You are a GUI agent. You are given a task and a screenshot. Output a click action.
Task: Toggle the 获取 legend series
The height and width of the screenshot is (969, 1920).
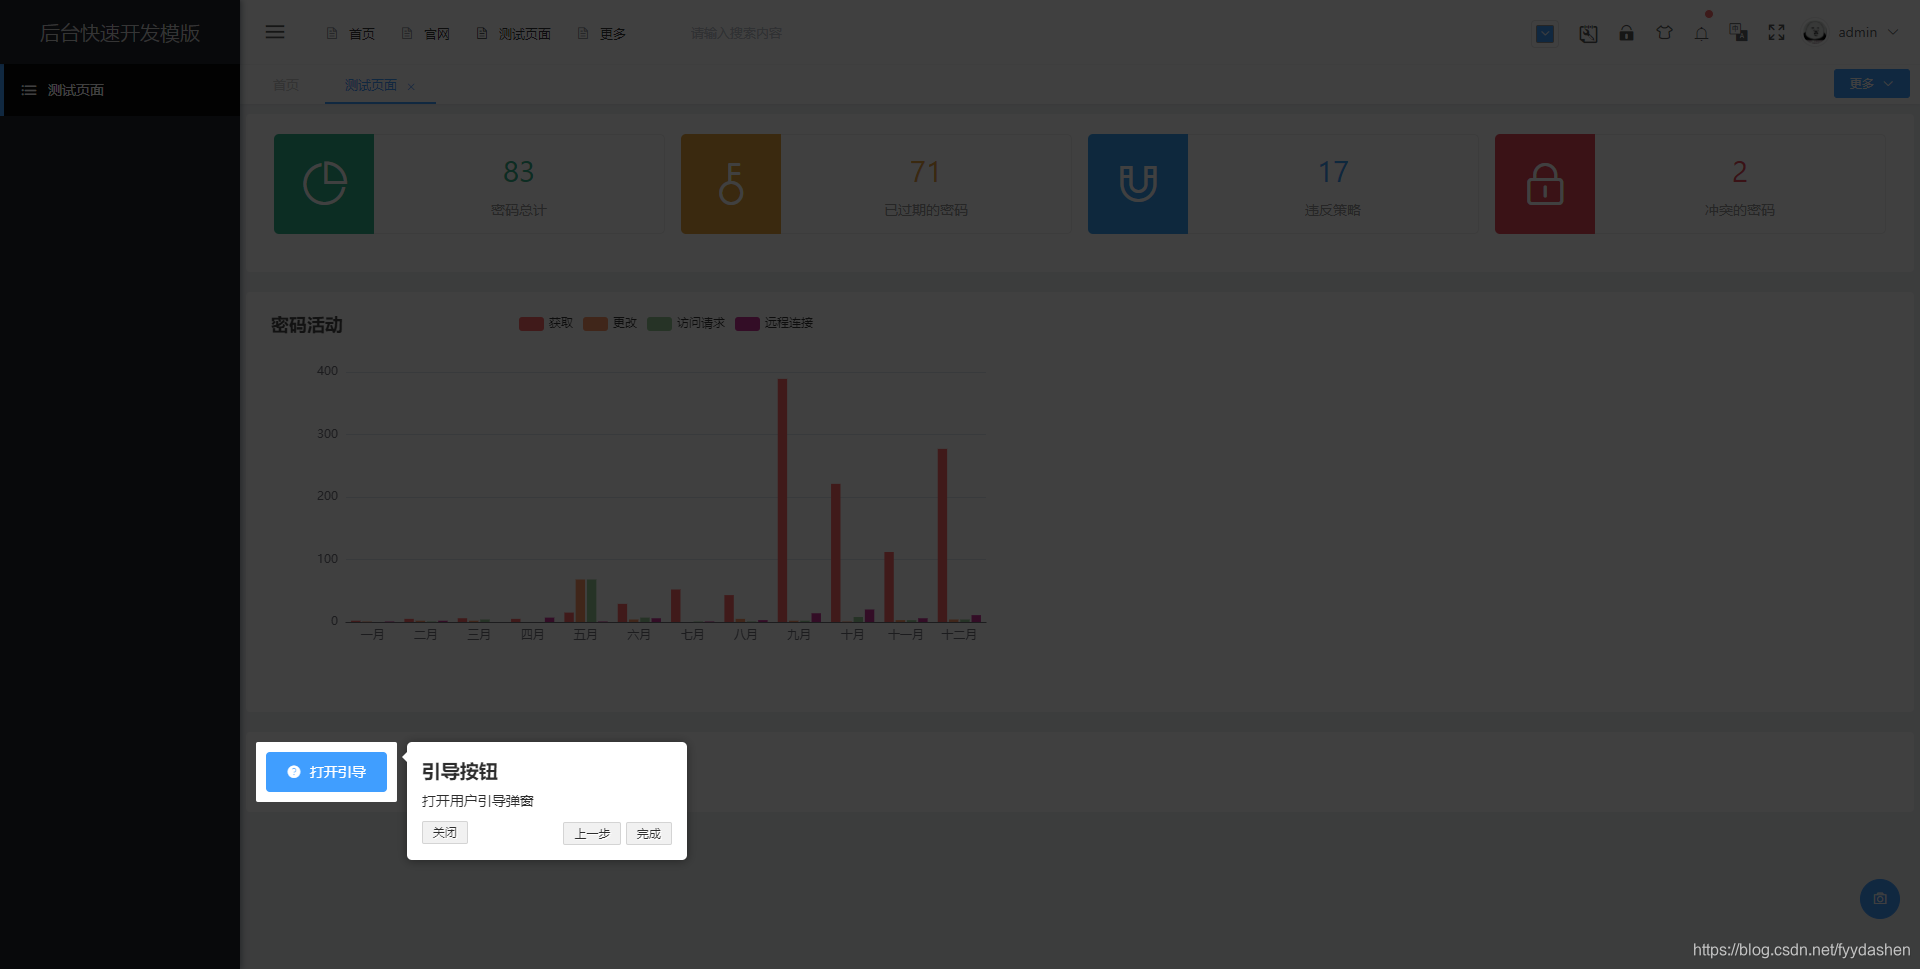[546, 324]
